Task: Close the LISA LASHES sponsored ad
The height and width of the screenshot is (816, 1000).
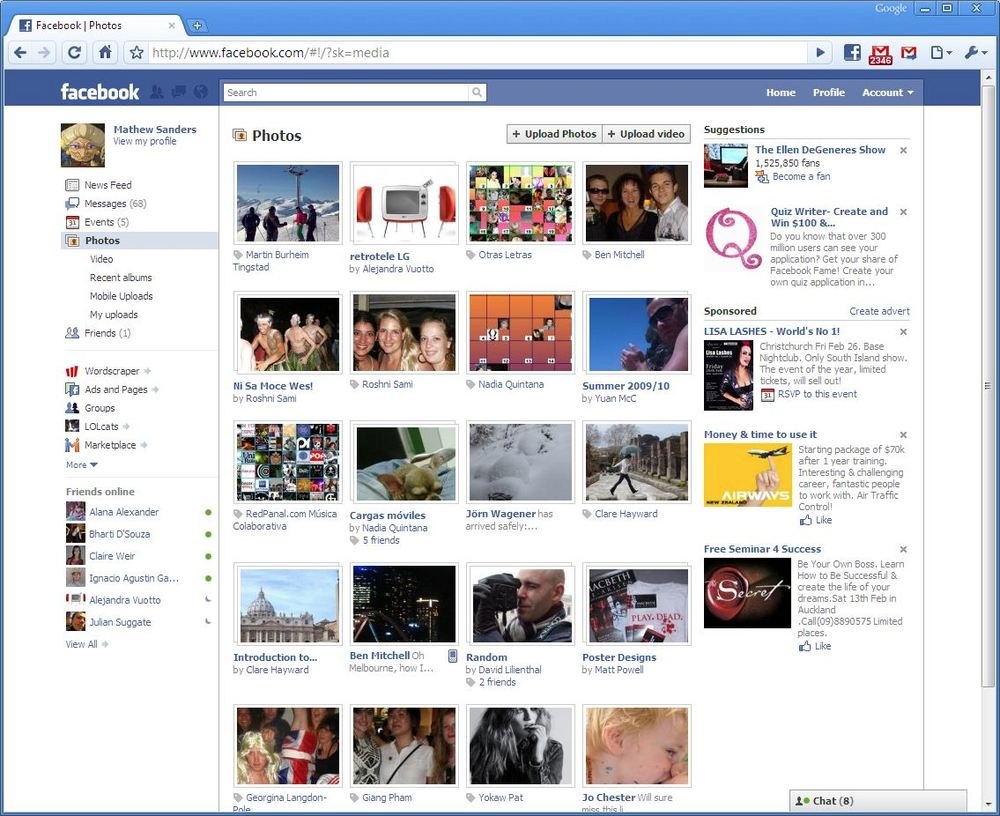Action: (903, 332)
